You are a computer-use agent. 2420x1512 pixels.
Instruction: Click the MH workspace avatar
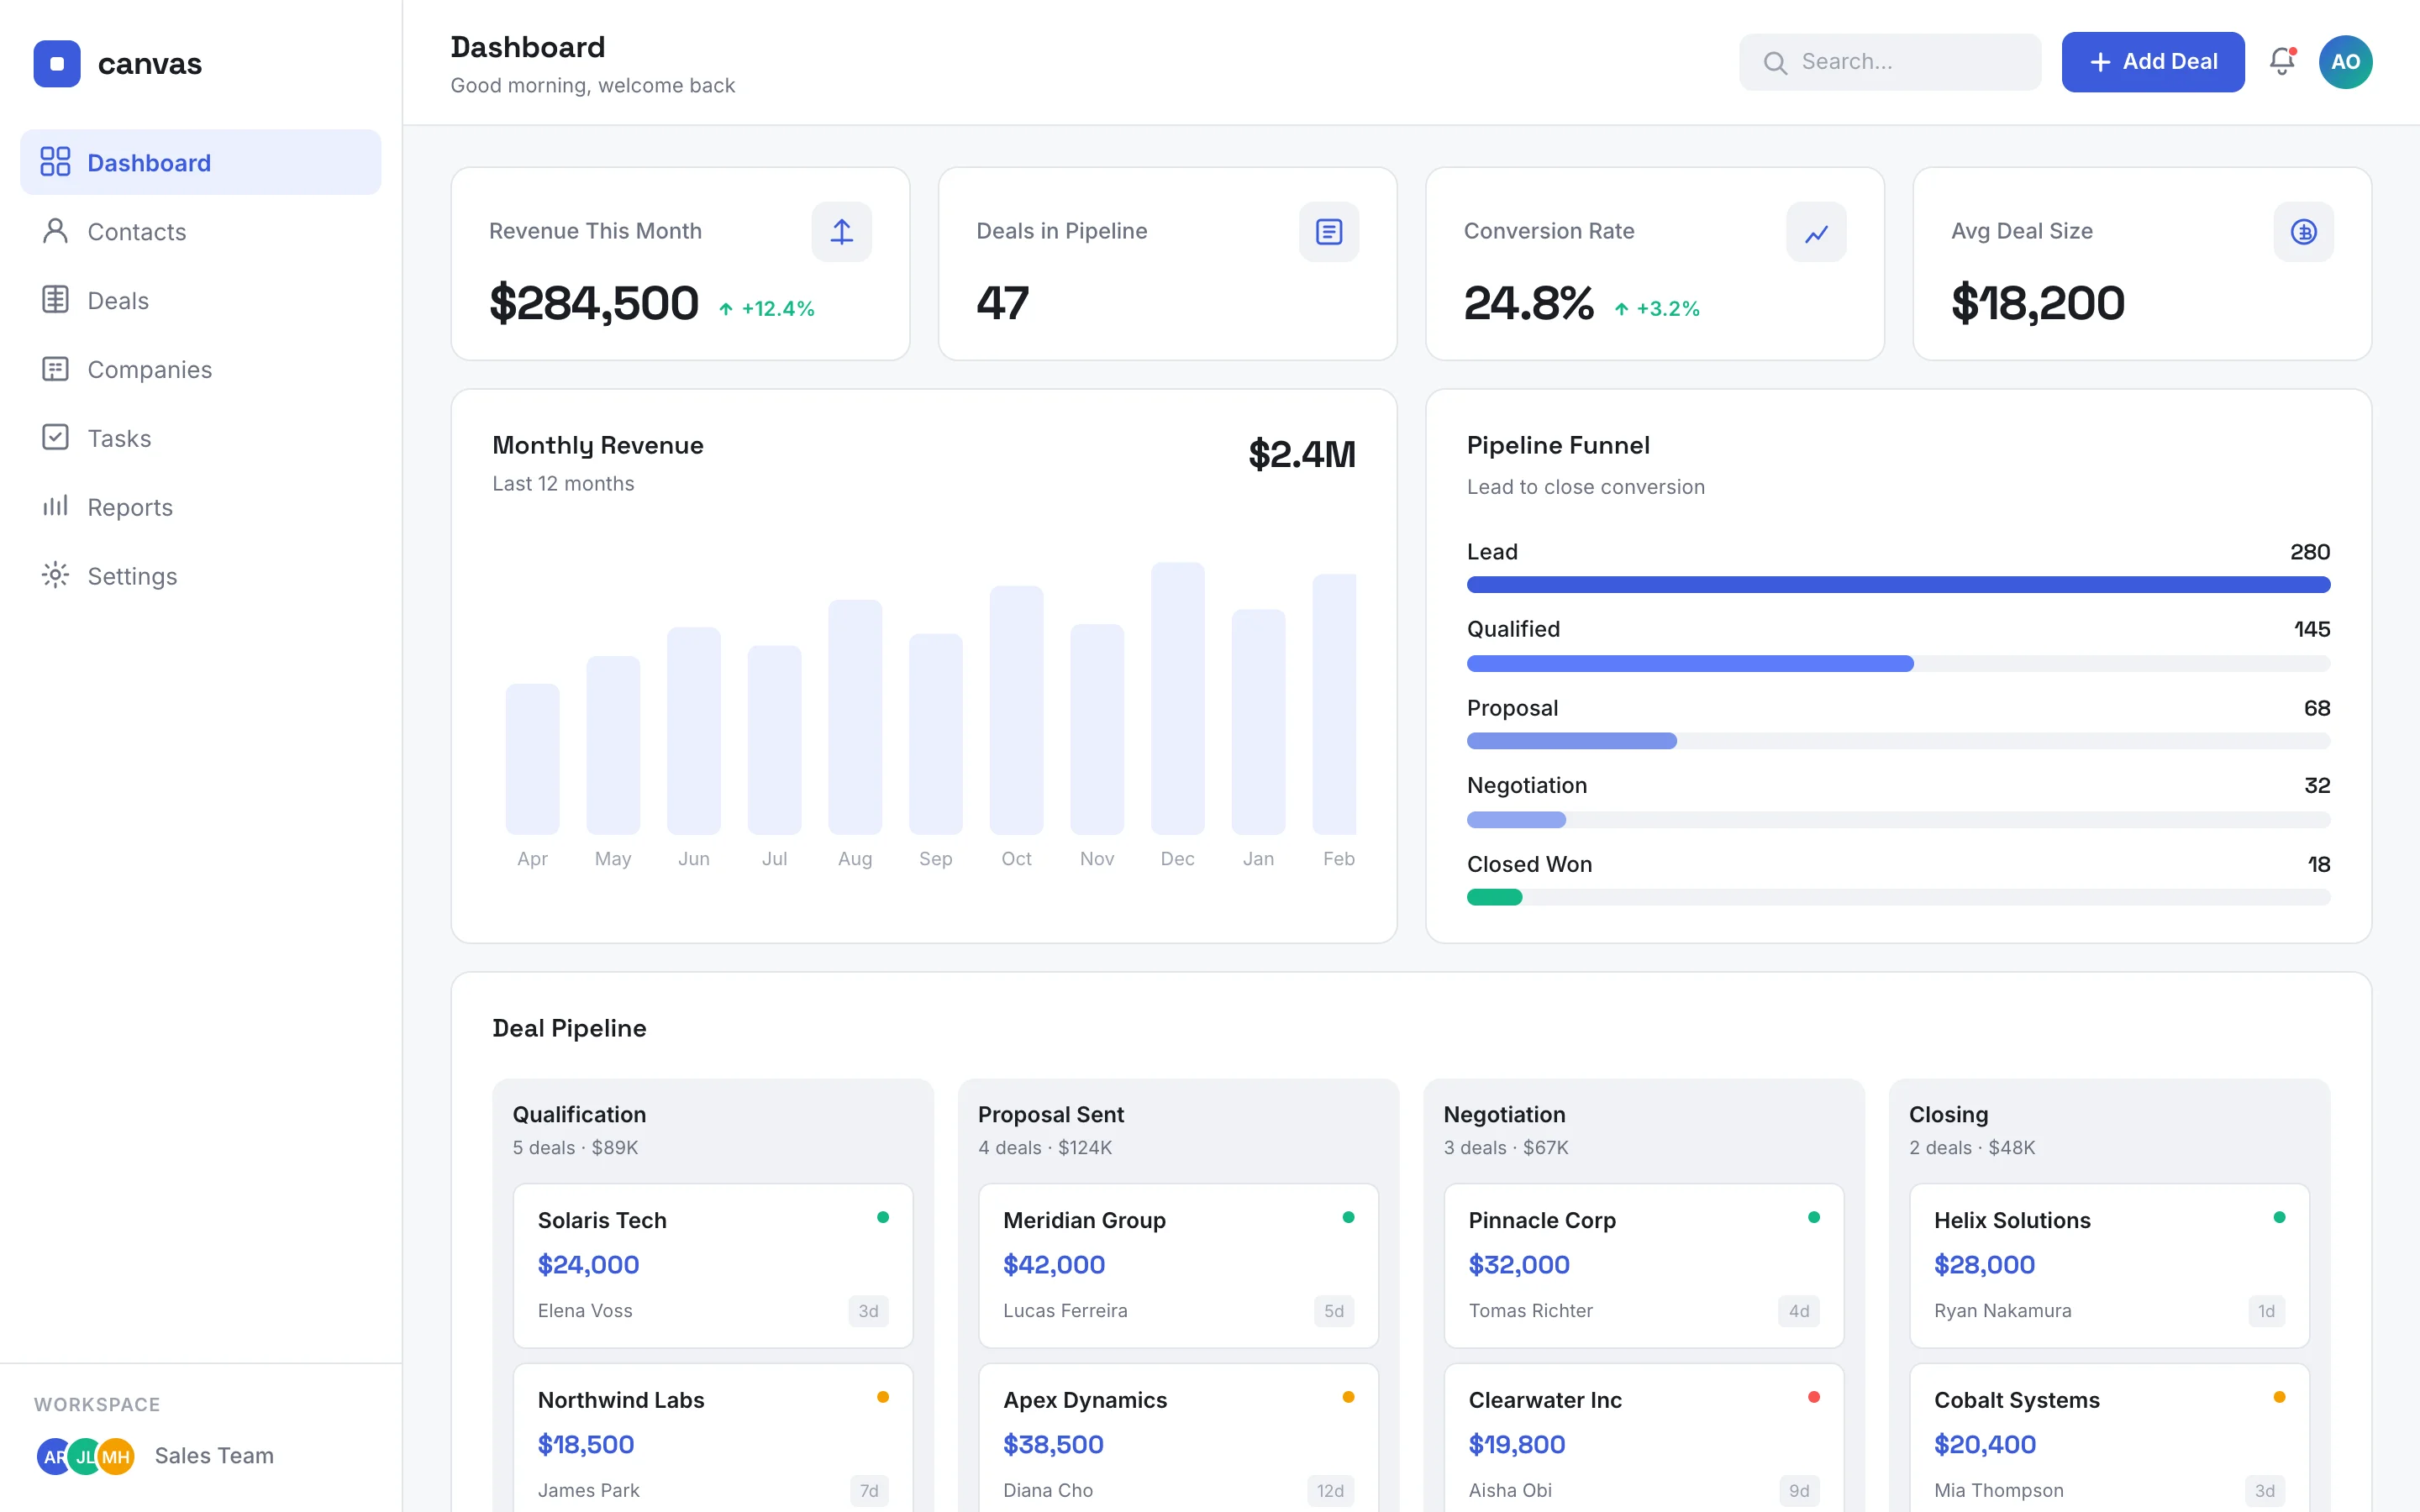(x=115, y=1456)
